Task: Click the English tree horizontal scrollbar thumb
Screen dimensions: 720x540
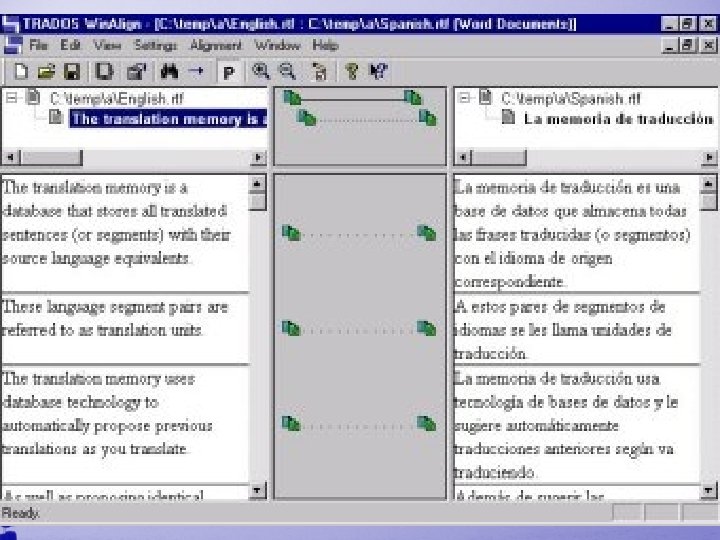Action: point(51,158)
